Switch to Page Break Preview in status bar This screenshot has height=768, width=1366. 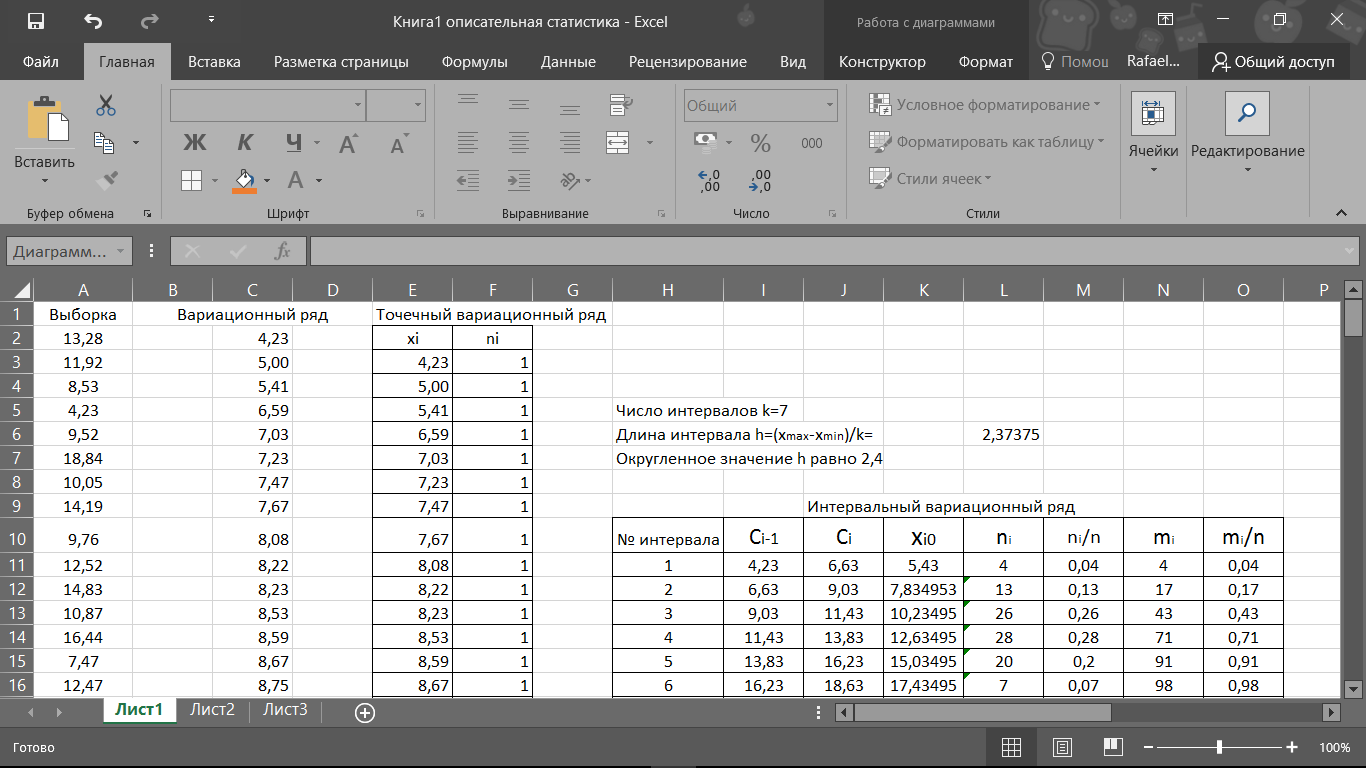coord(1113,748)
